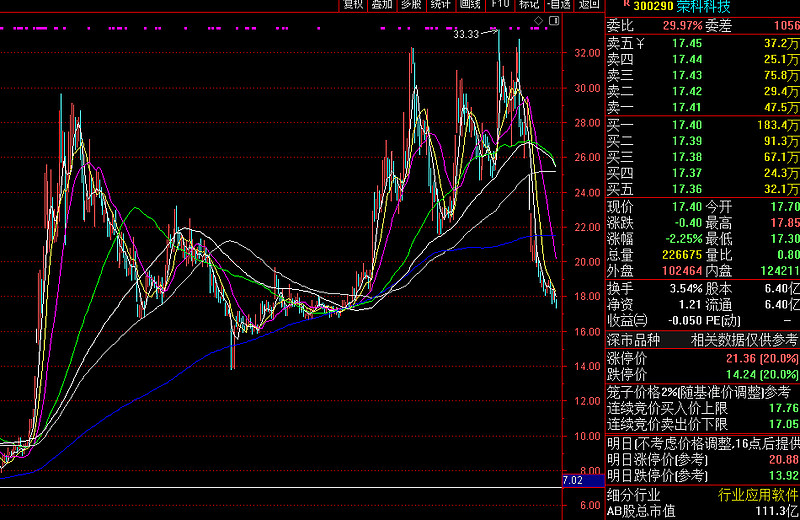Image resolution: width=800 pixels, height=520 pixels.
Task: Click the 叠加 overlay button
Action: [382, 5]
